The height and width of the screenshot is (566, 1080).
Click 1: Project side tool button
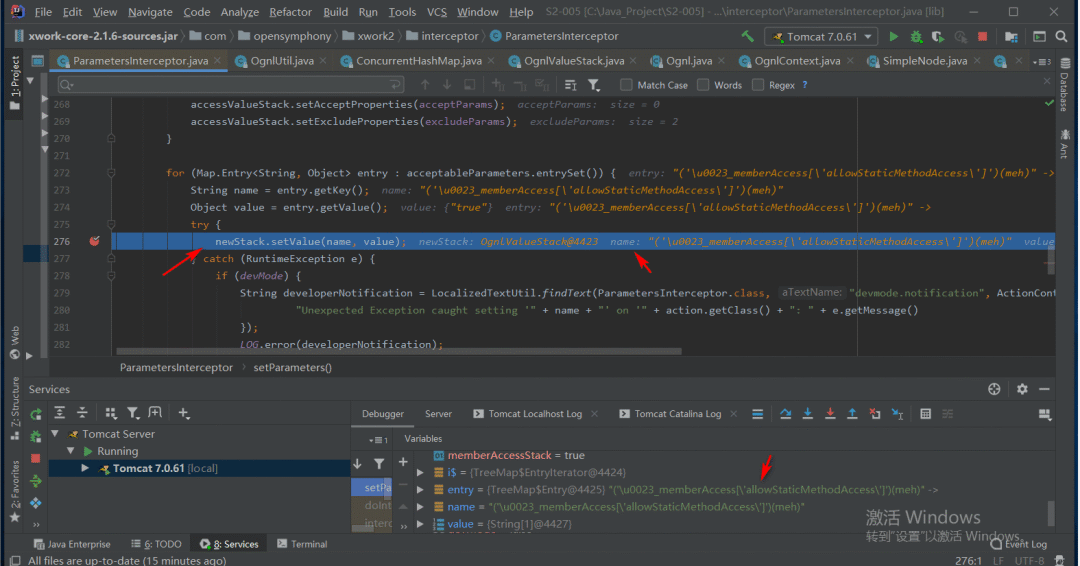click(14, 83)
